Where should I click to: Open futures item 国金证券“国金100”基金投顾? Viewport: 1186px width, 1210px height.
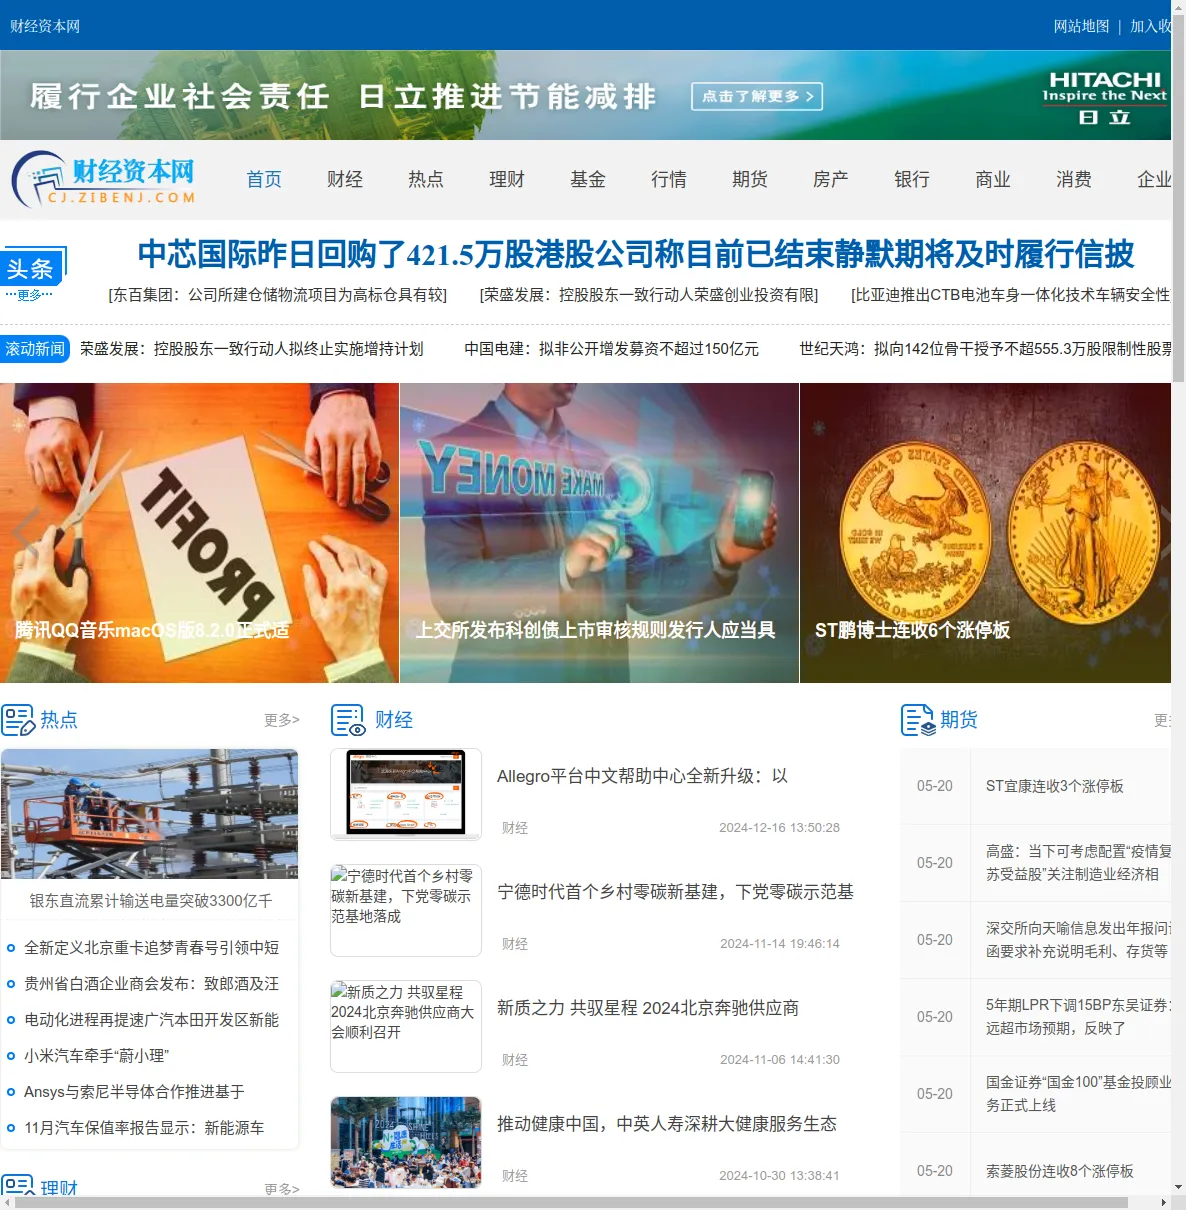(x=1079, y=1094)
